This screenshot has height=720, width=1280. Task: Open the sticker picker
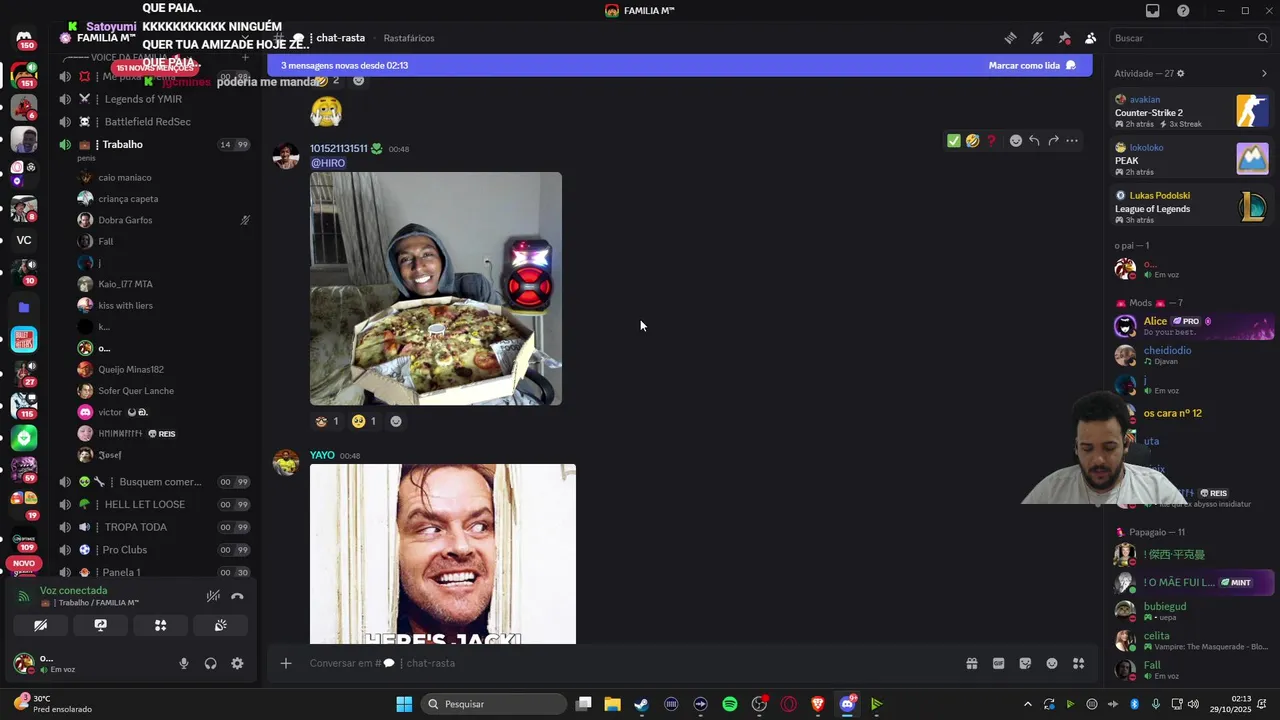(1025, 663)
